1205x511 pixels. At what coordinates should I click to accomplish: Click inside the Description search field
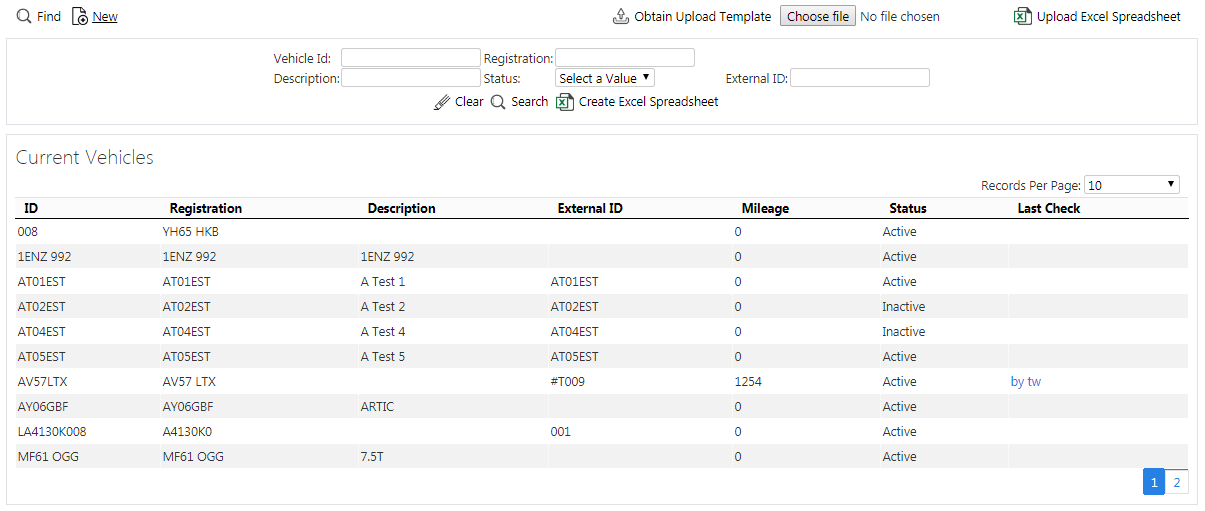[410, 78]
